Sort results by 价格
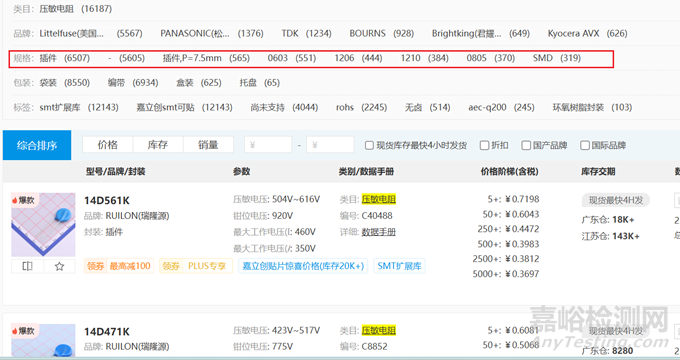Screen dimensions: 680x360 108,145
